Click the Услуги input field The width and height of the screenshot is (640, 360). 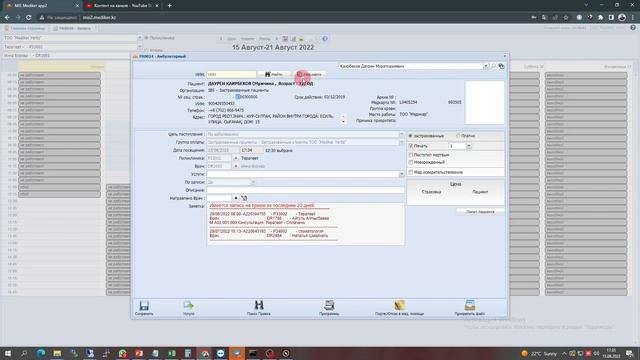302,174
